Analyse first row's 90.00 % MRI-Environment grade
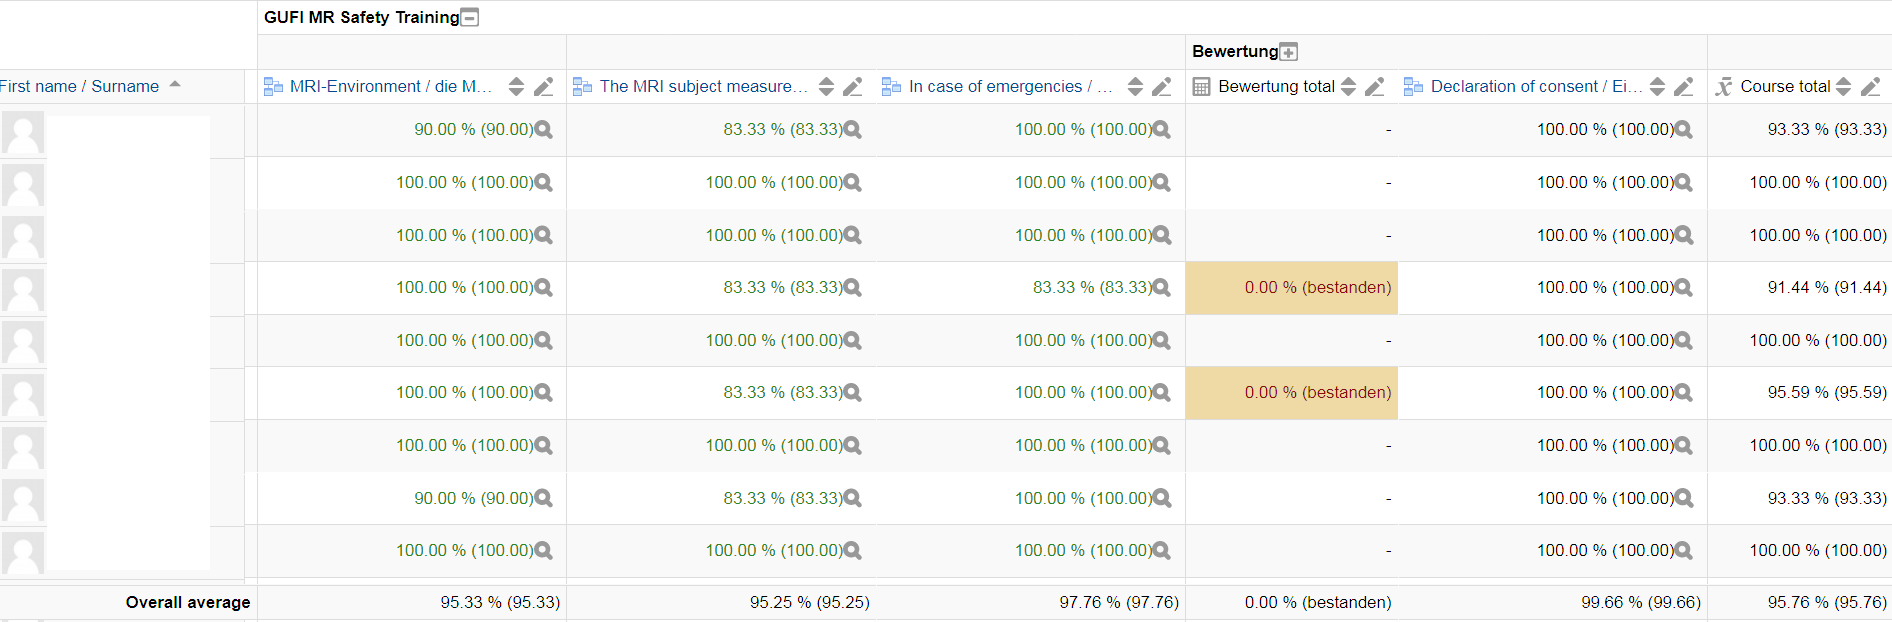The height and width of the screenshot is (622, 1892). 543,130
